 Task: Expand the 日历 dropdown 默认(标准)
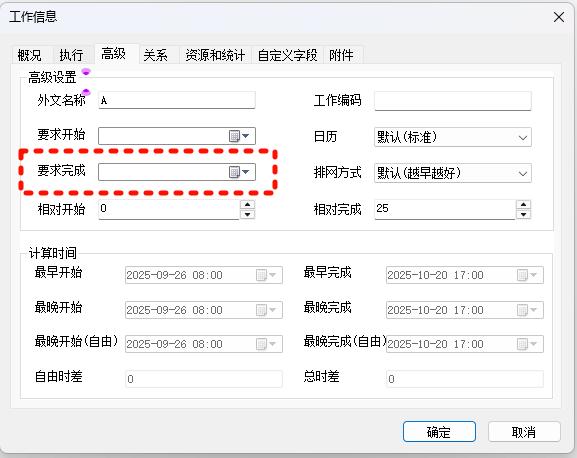[x=453, y=137]
